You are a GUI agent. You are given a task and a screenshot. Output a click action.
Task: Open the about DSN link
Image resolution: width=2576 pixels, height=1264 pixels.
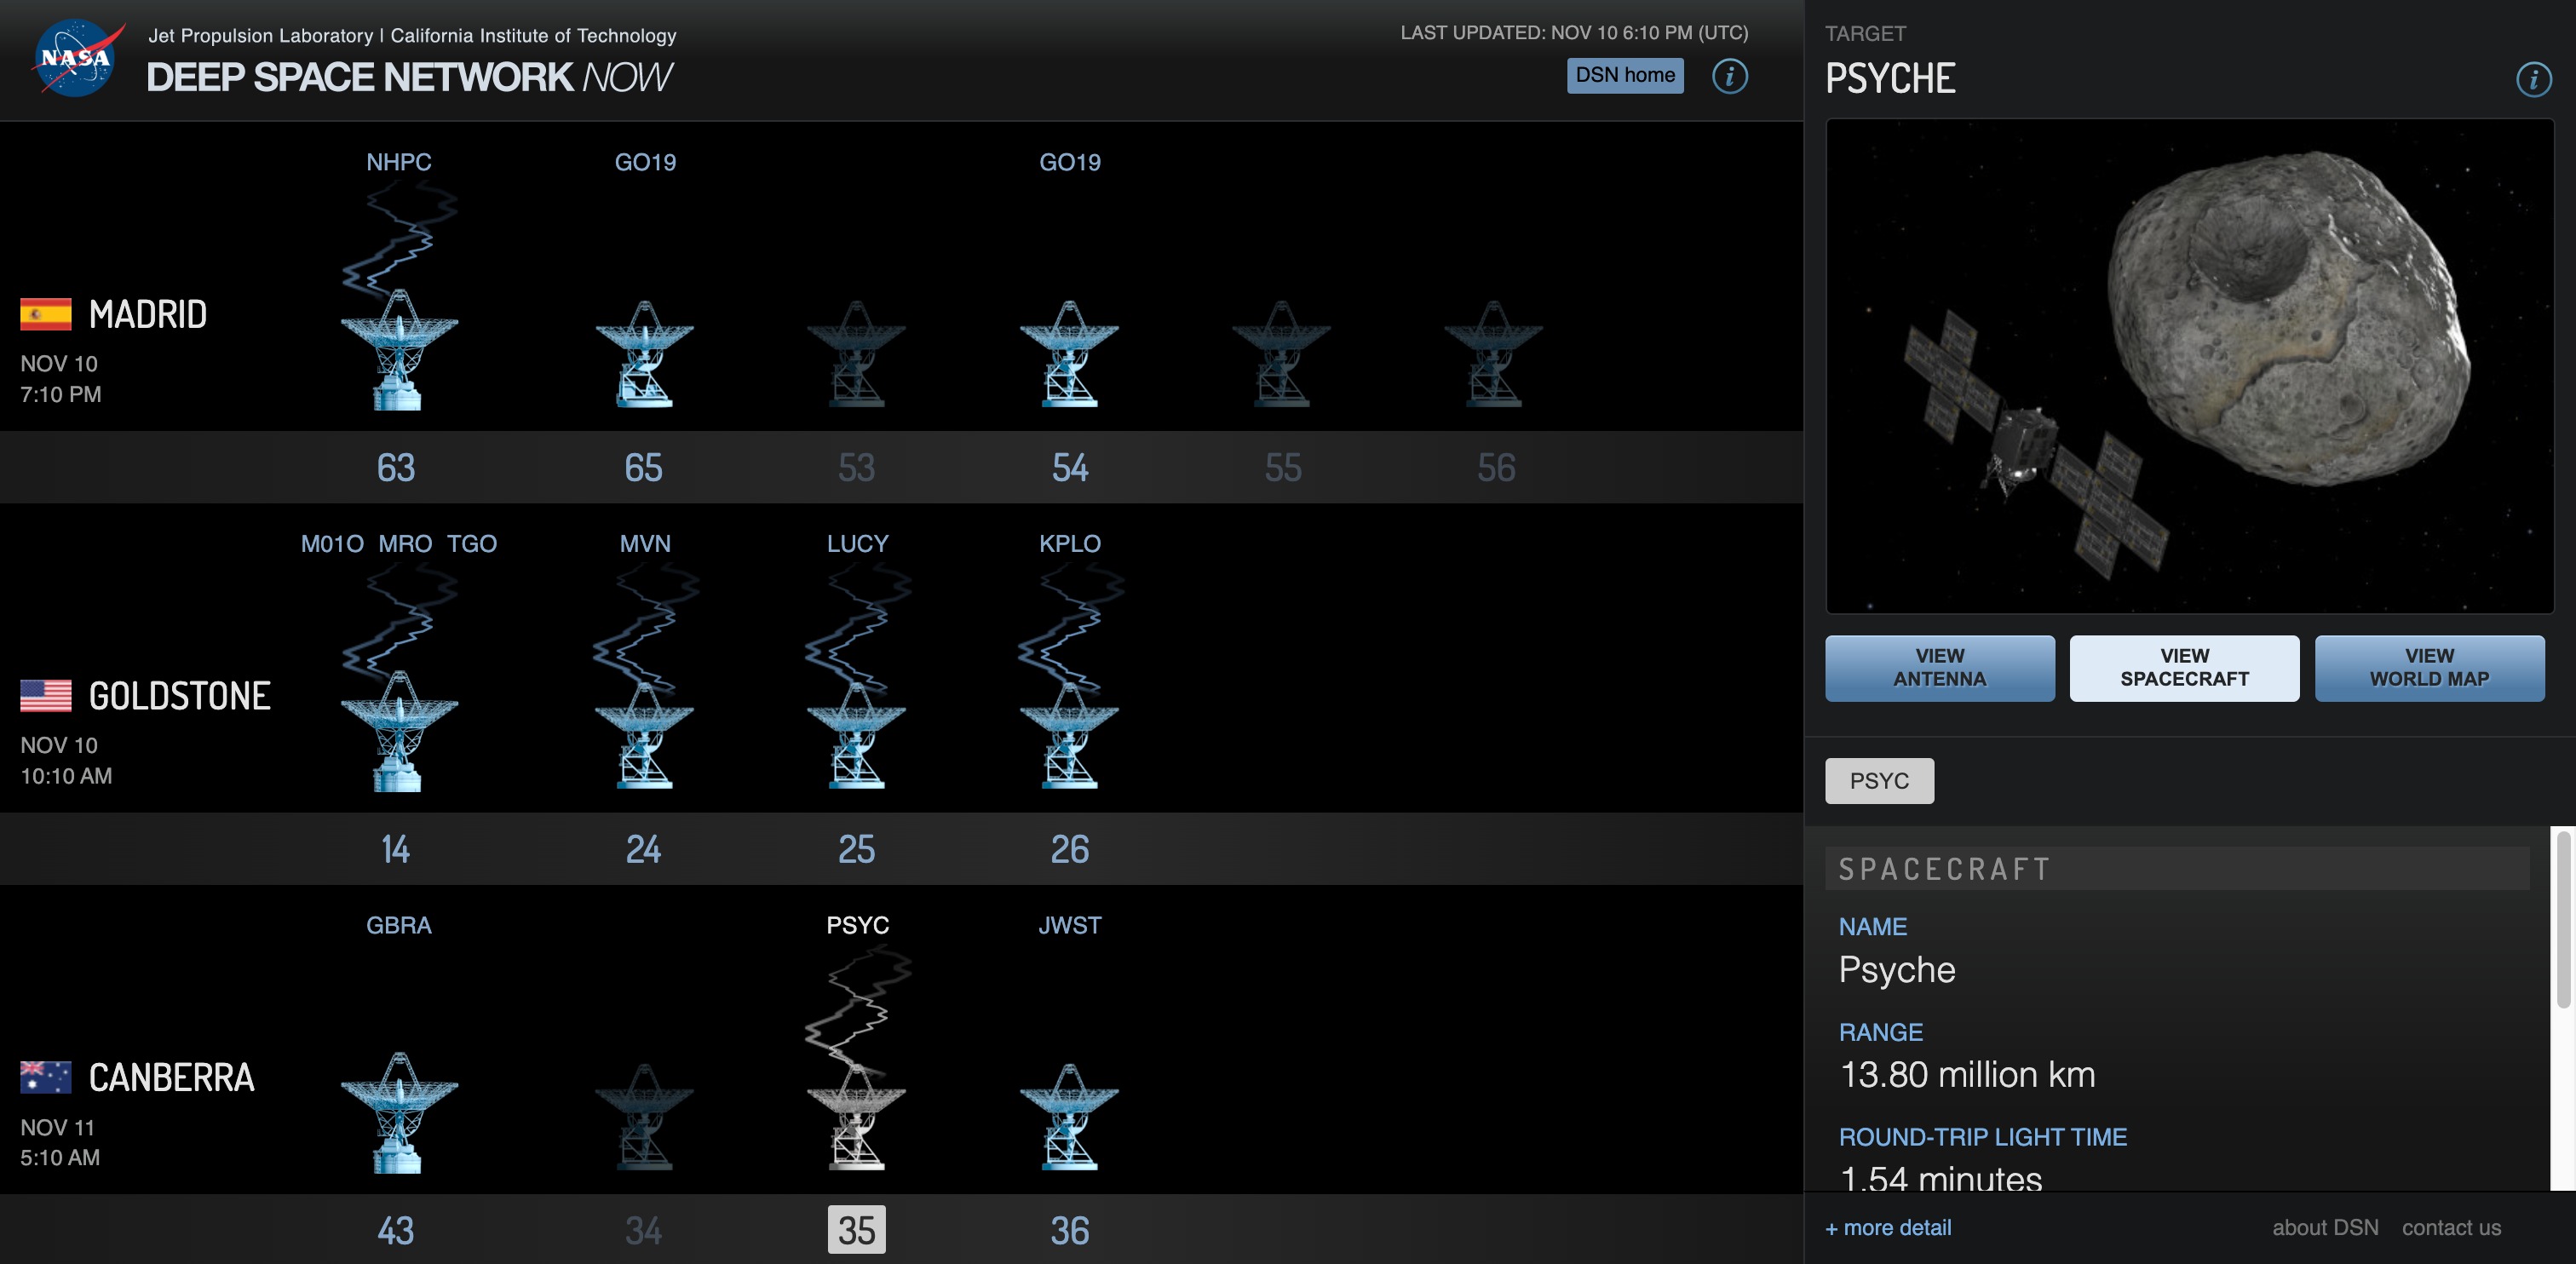click(2324, 1228)
